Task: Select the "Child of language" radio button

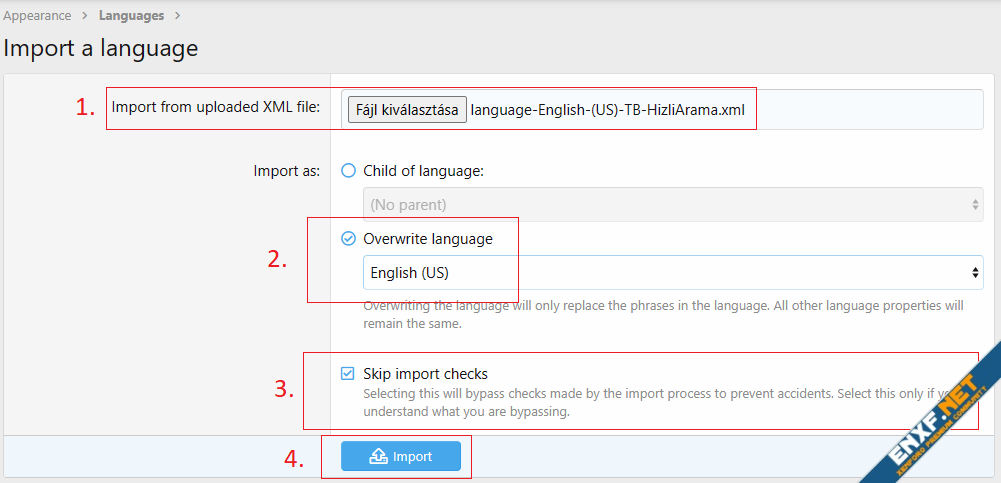Action: tap(348, 171)
